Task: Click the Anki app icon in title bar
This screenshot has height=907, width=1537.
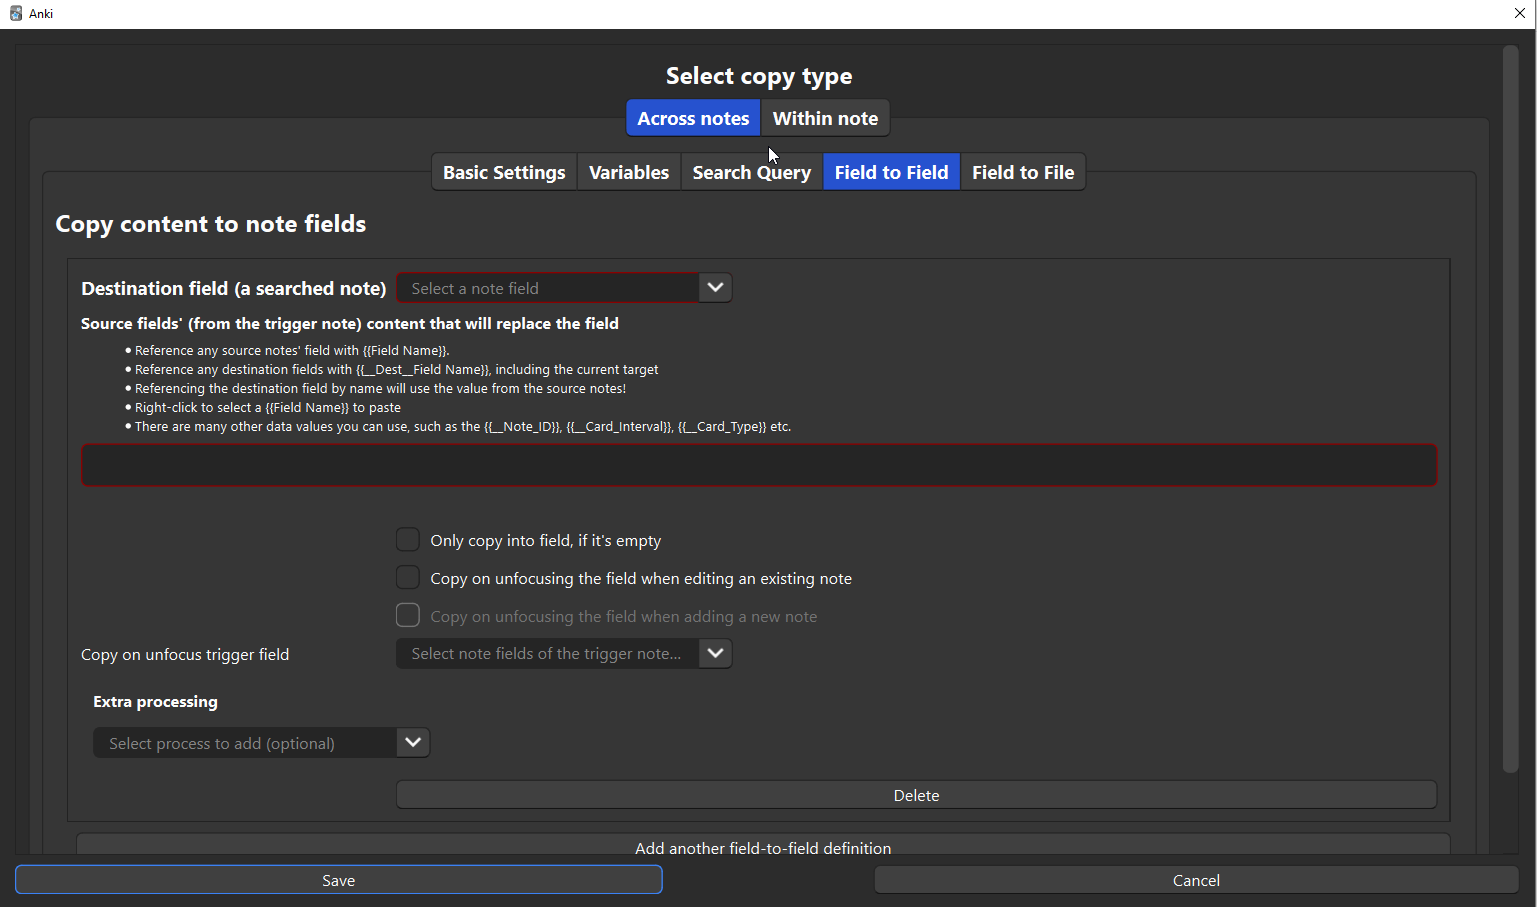Action: click(x=16, y=14)
